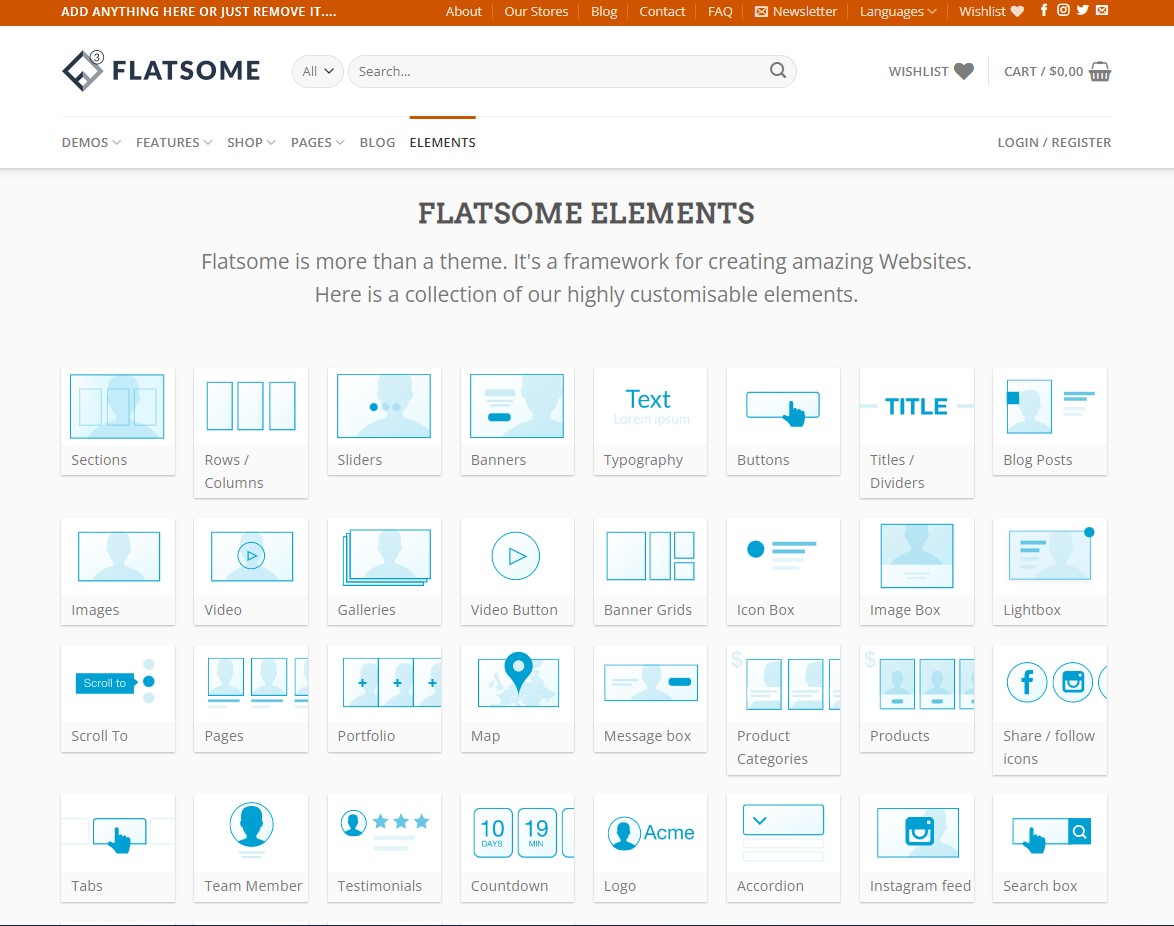Open the Sections element card

(118, 421)
